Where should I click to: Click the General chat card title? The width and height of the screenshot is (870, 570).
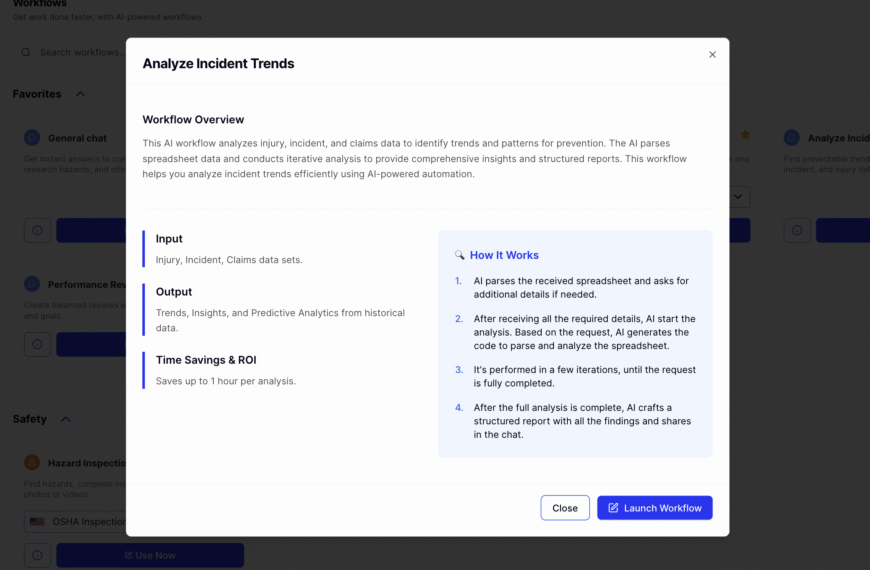click(x=77, y=138)
